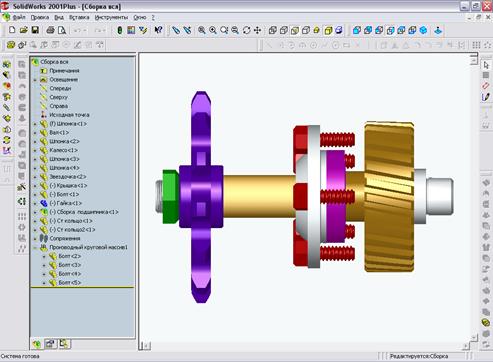This screenshot has width=493, height=362.
Task: Select the Rotate View tool
Action: pyautogui.click(x=246, y=30)
